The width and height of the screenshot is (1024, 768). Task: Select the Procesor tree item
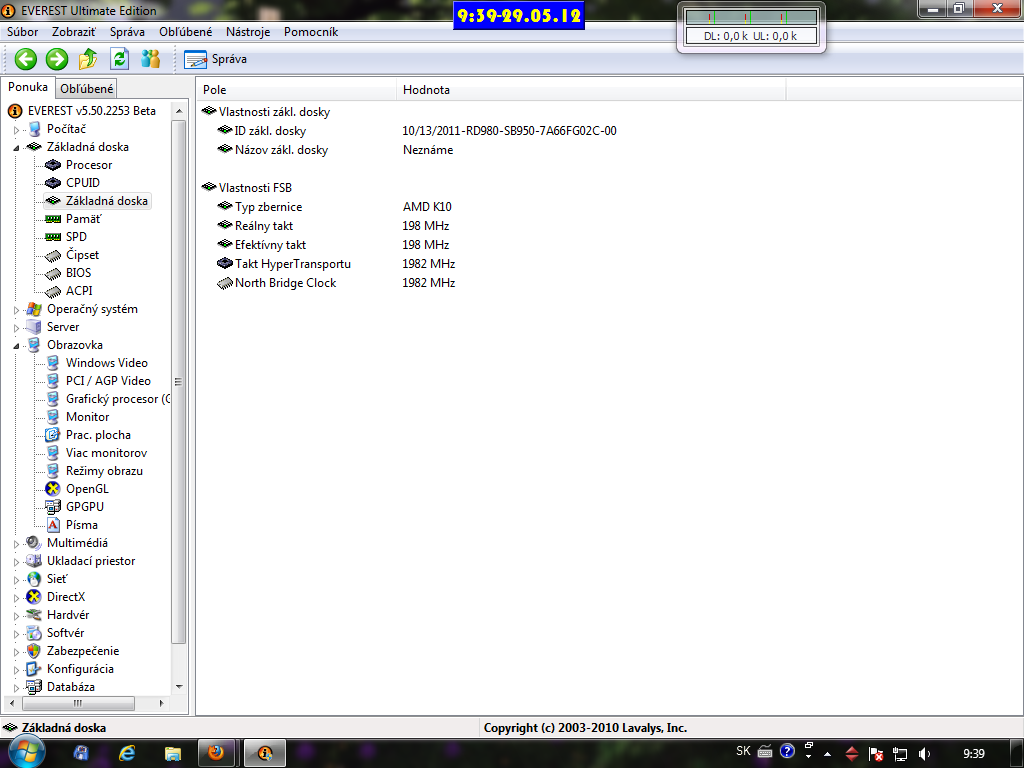point(89,165)
